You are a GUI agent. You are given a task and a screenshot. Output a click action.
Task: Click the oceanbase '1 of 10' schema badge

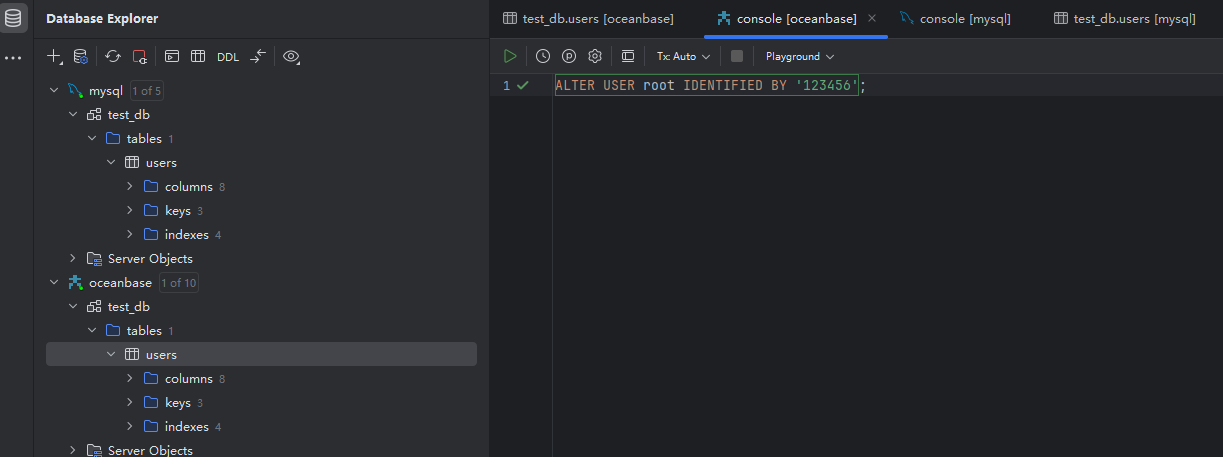pos(179,283)
